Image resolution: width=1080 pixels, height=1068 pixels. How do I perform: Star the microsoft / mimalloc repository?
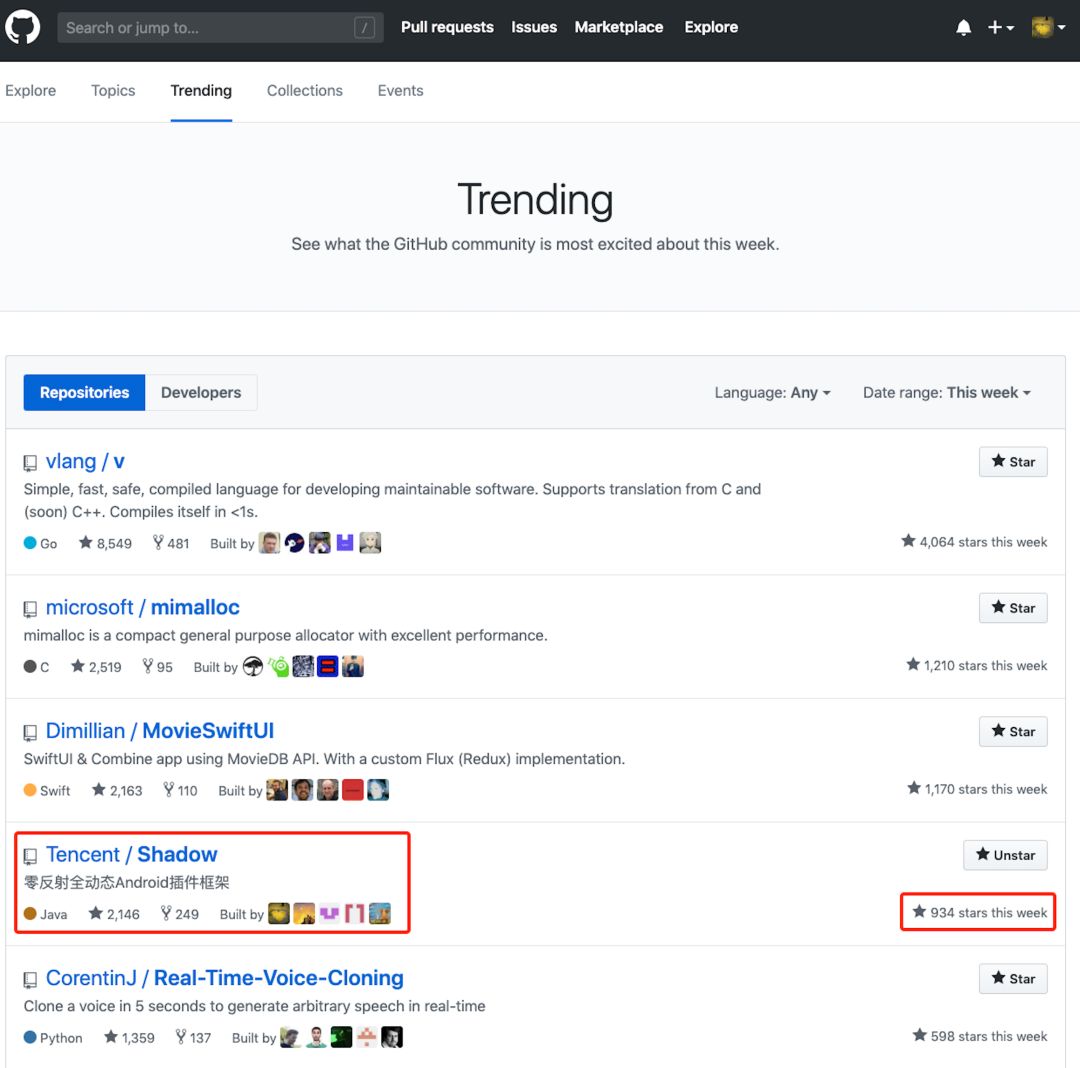1013,608
